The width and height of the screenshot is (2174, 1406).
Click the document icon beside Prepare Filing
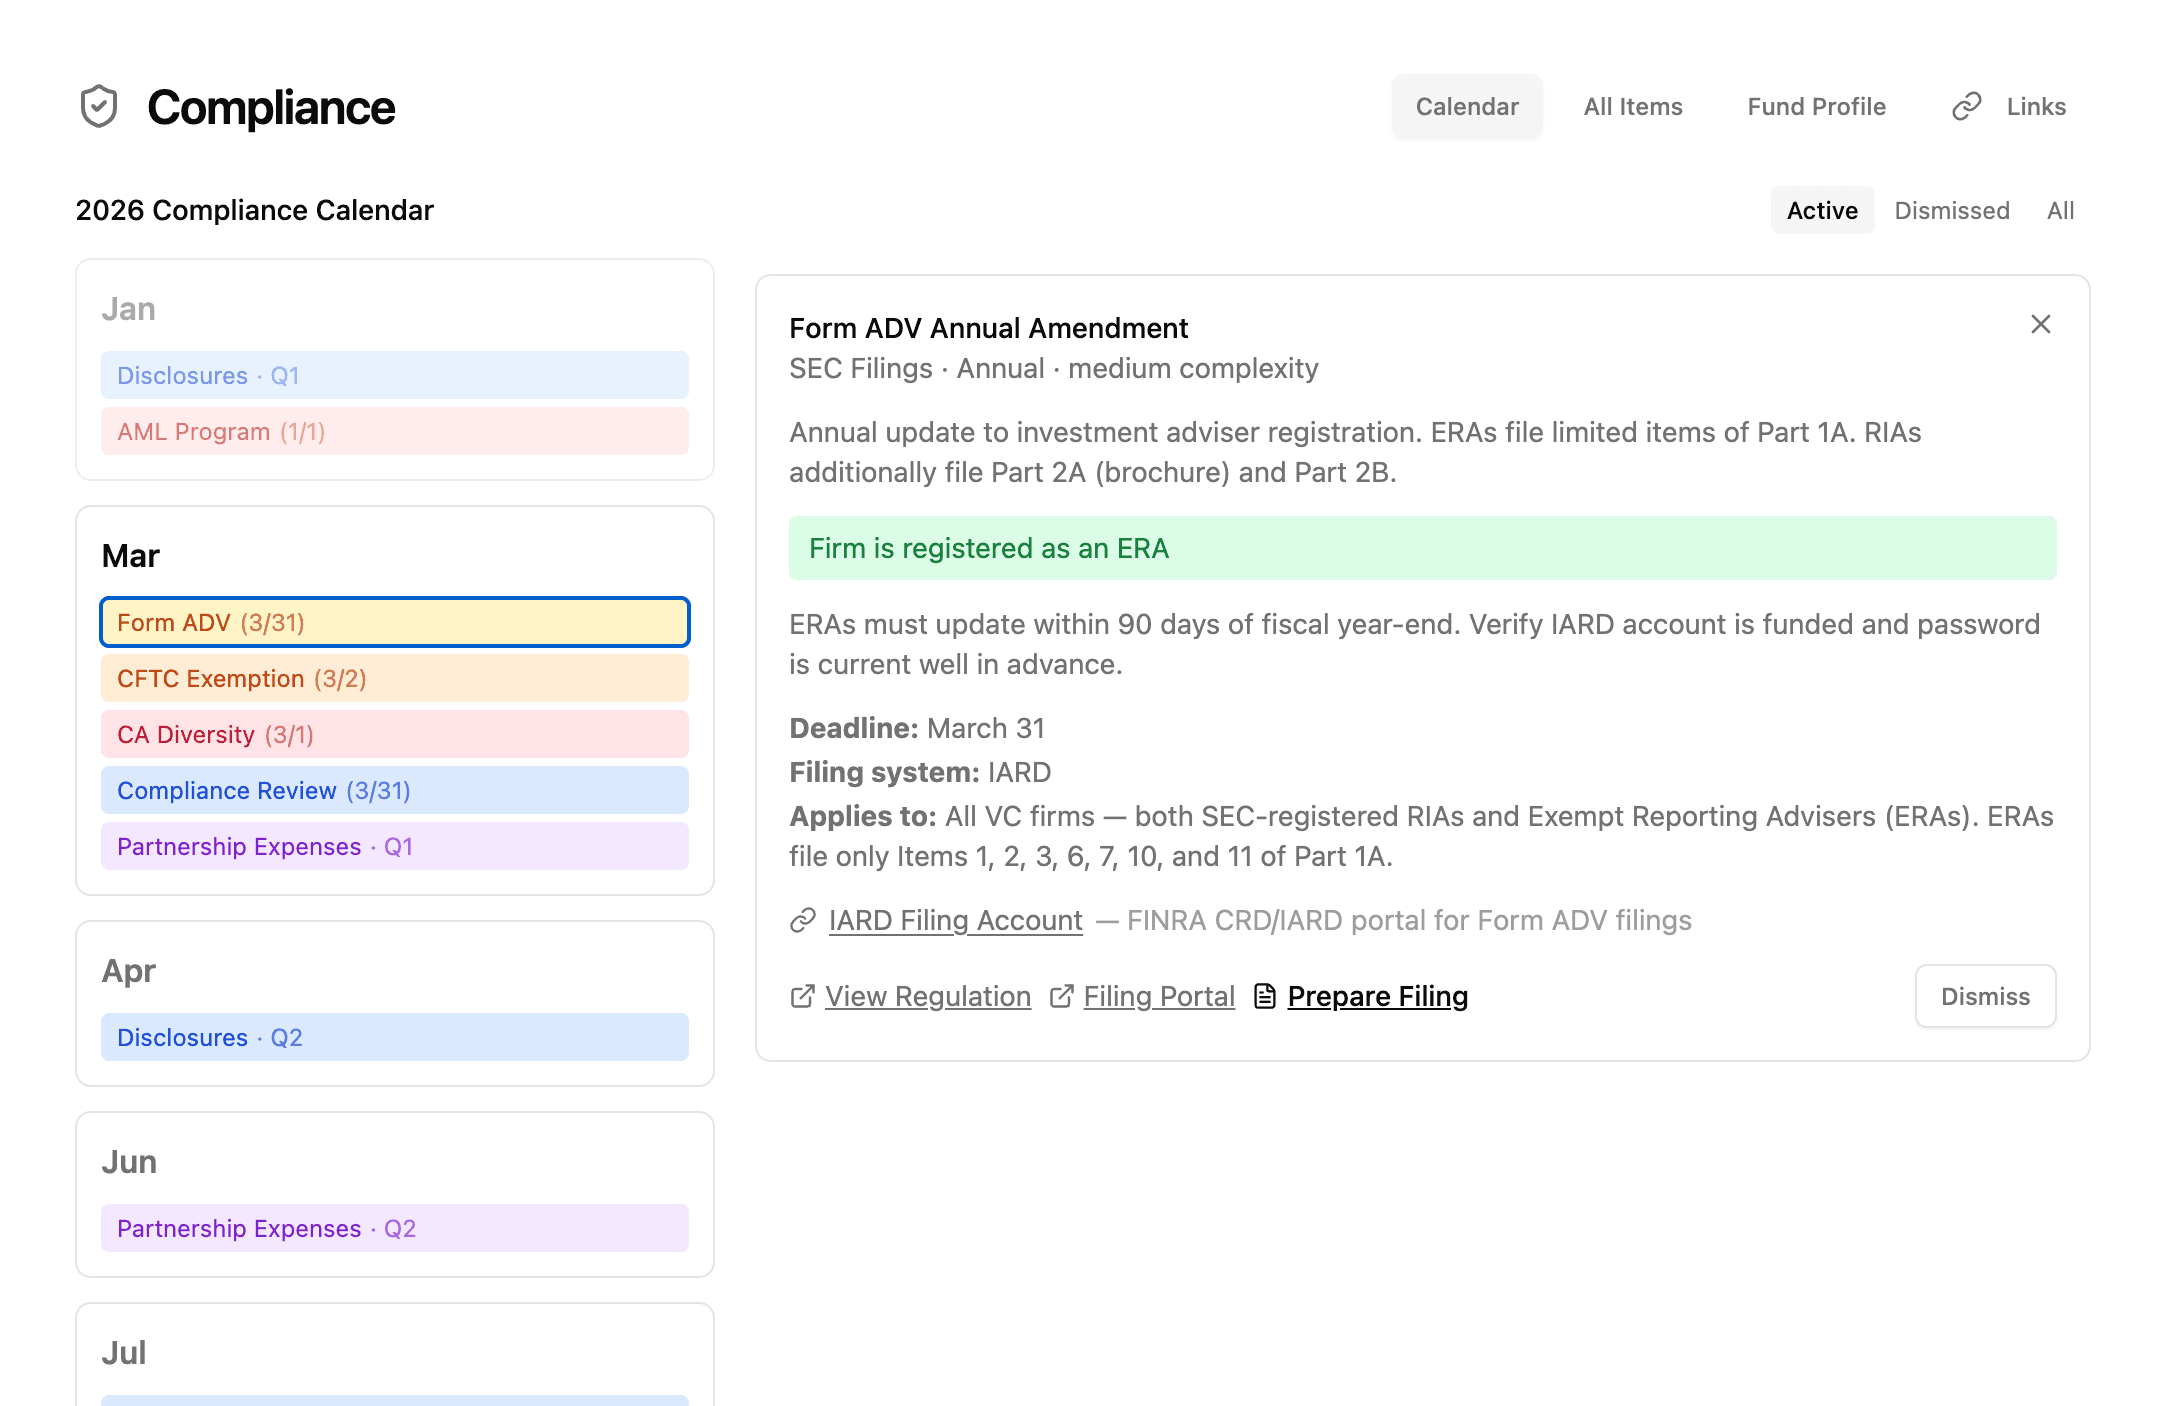click(x=1265, y=996)
